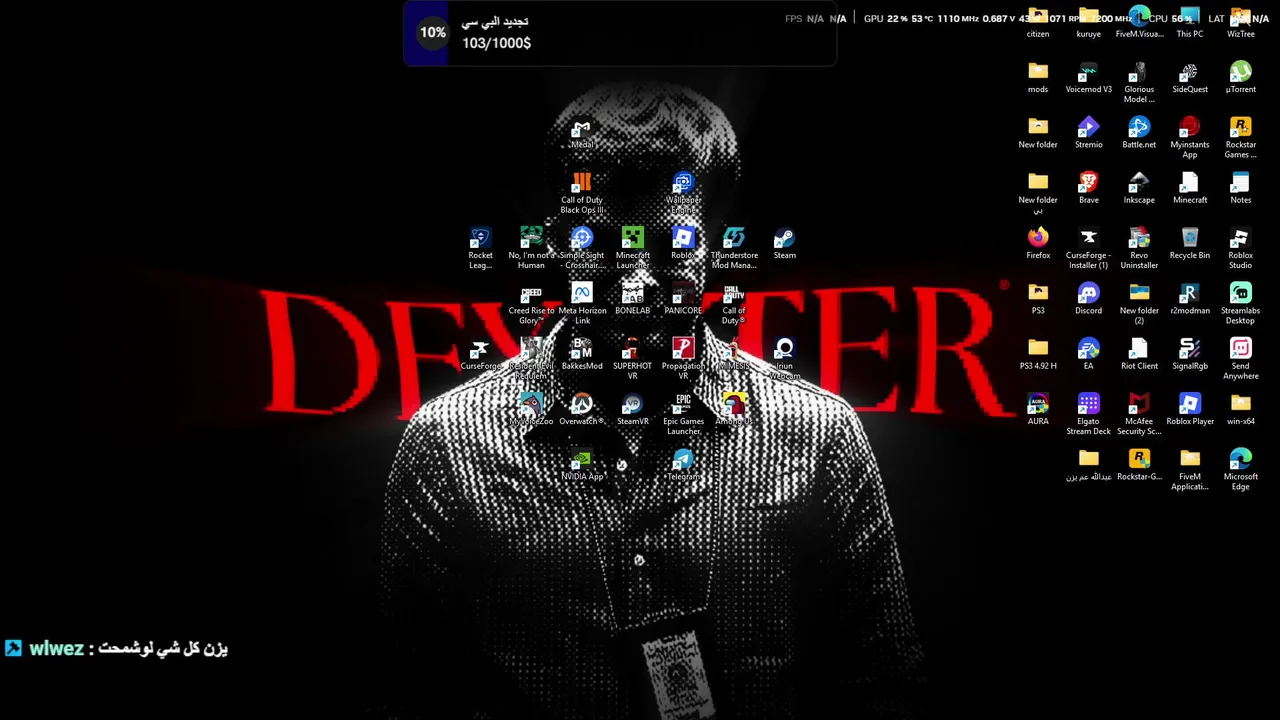
Task: Open Revo Uninstaller
Action: click(1139, 247)
